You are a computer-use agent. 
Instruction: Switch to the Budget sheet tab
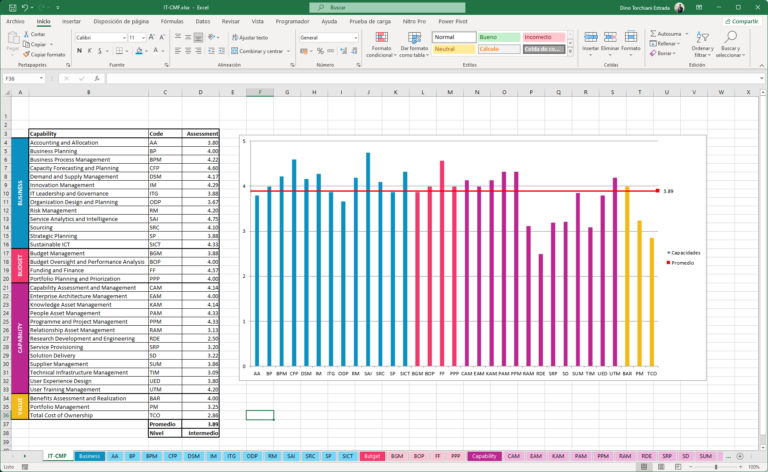(372, 455)
